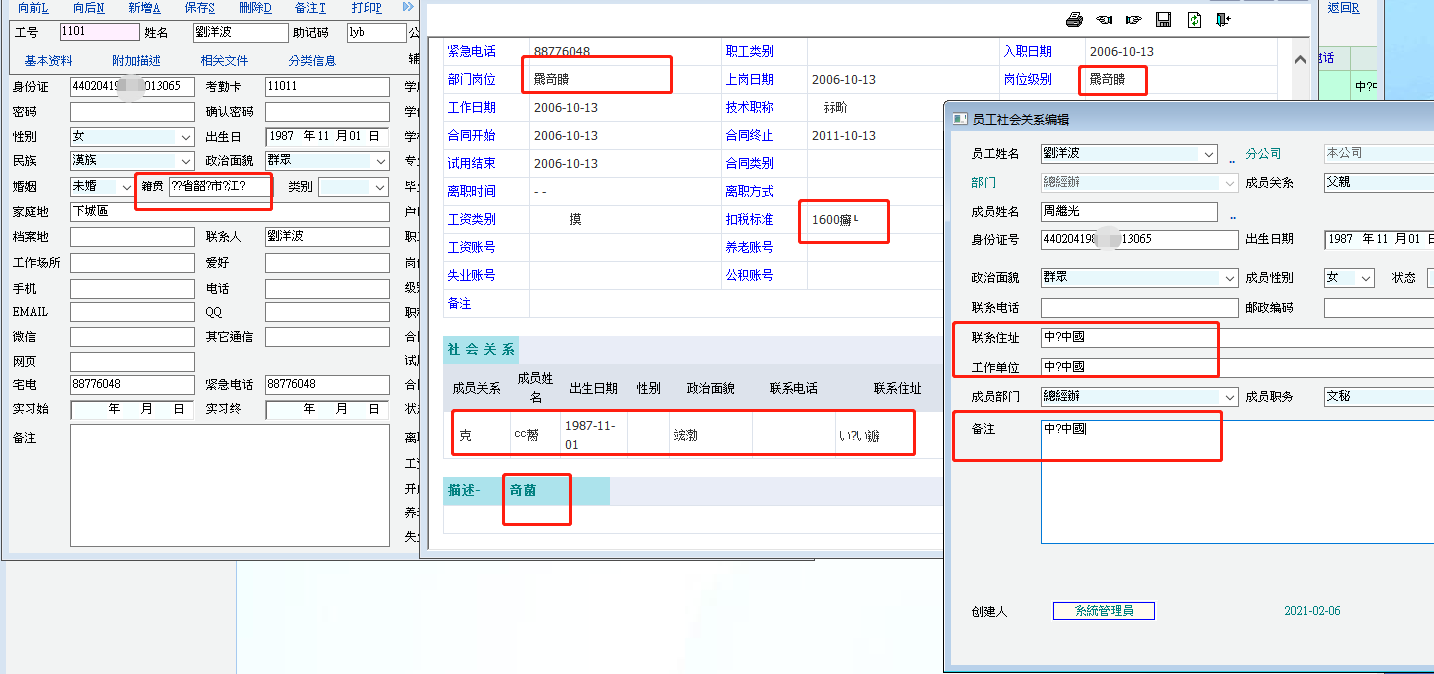The width and height of the screenshot is (1434, 674).
Task: Click the 删除D menu item
Action: pos(255,8)
